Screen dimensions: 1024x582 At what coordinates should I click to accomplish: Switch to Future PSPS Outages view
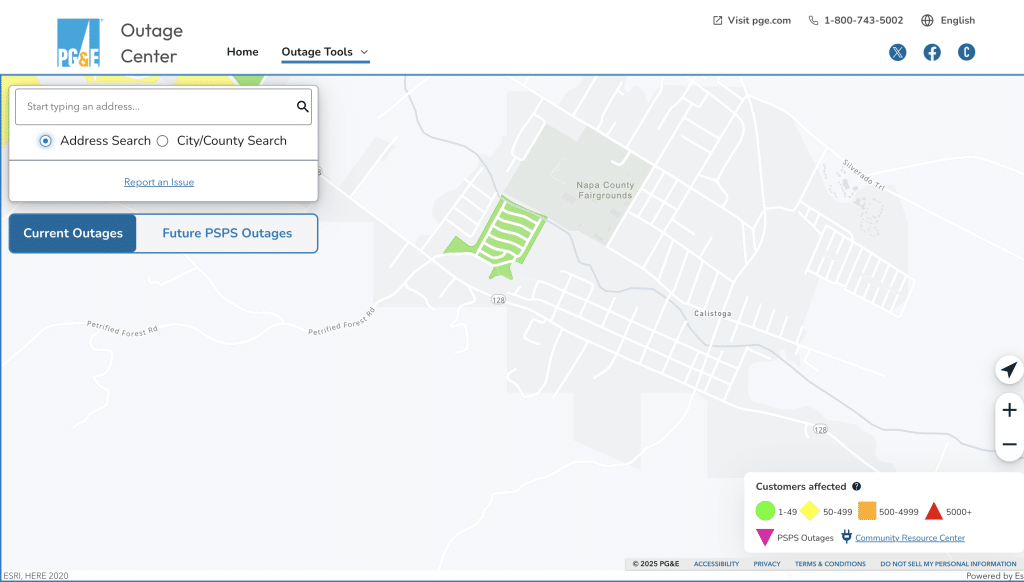coord(227,233)
